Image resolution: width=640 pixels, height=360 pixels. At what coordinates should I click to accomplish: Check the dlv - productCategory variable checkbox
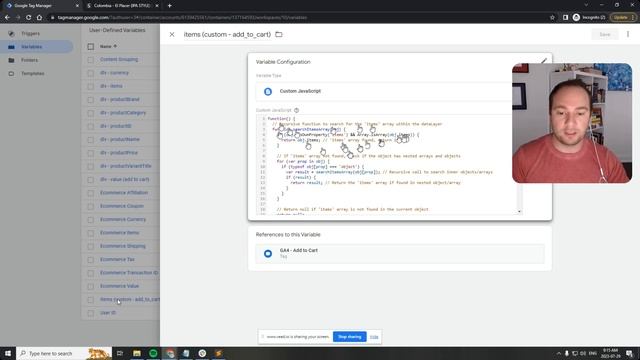[x=91, y=113]
